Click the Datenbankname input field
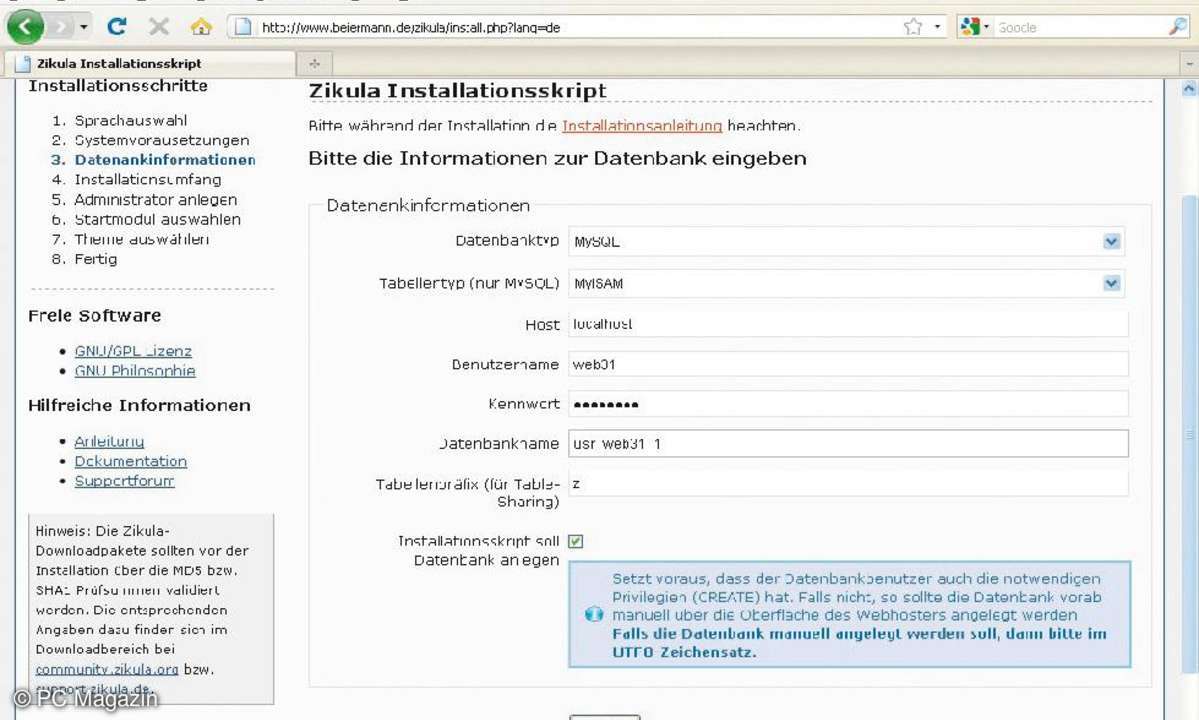The height and width of the screenshot is (720, 1199). pos(848,444)
